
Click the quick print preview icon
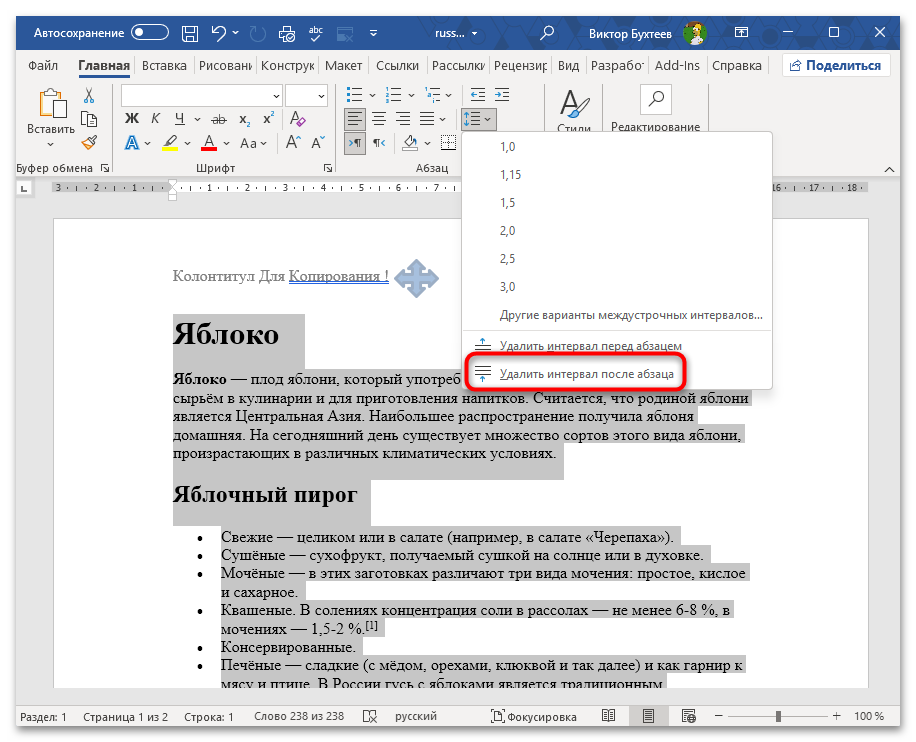[287, 34]
